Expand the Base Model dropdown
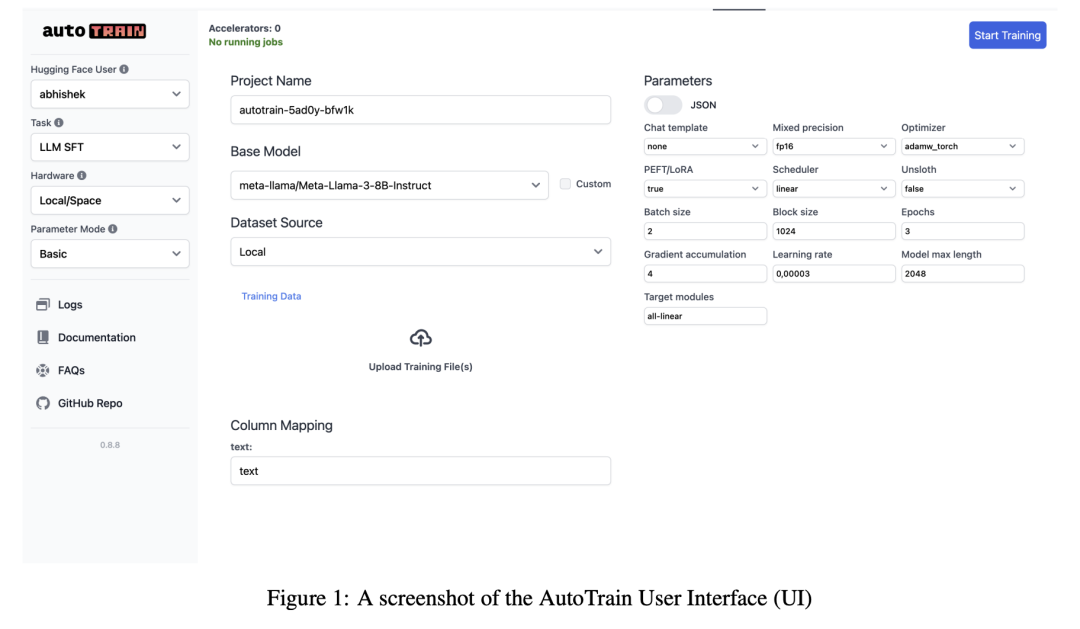1080x629 pixels. pyautogui.click(x=389, y=185)
